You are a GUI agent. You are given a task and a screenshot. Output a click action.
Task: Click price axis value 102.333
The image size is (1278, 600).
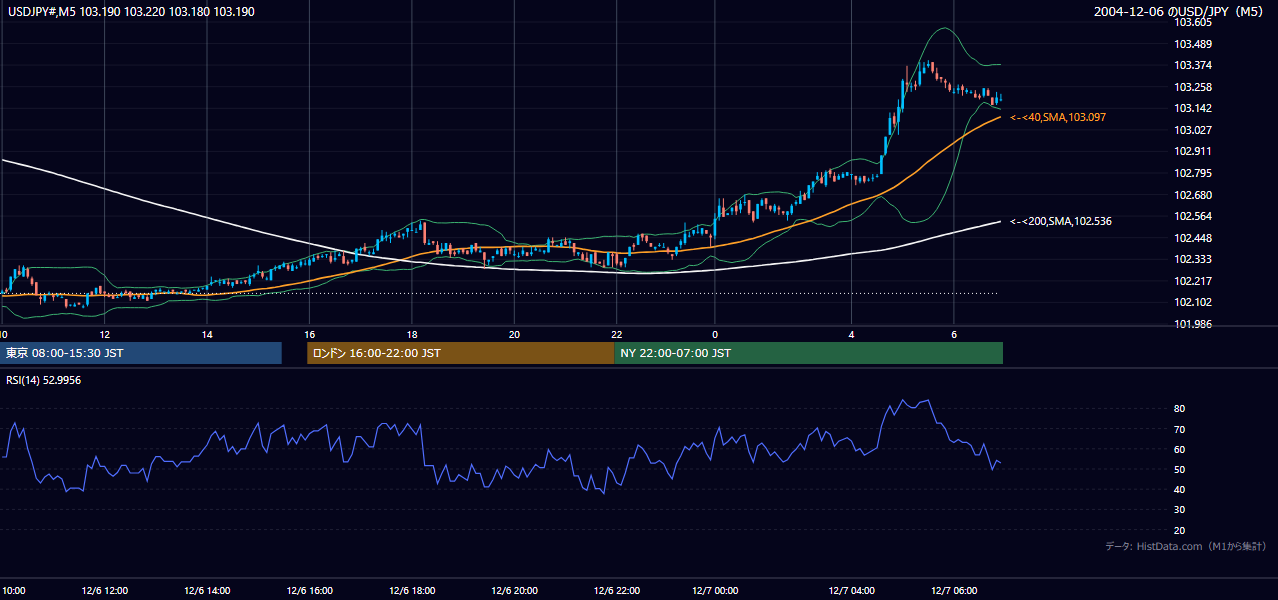pos(1192,259)
